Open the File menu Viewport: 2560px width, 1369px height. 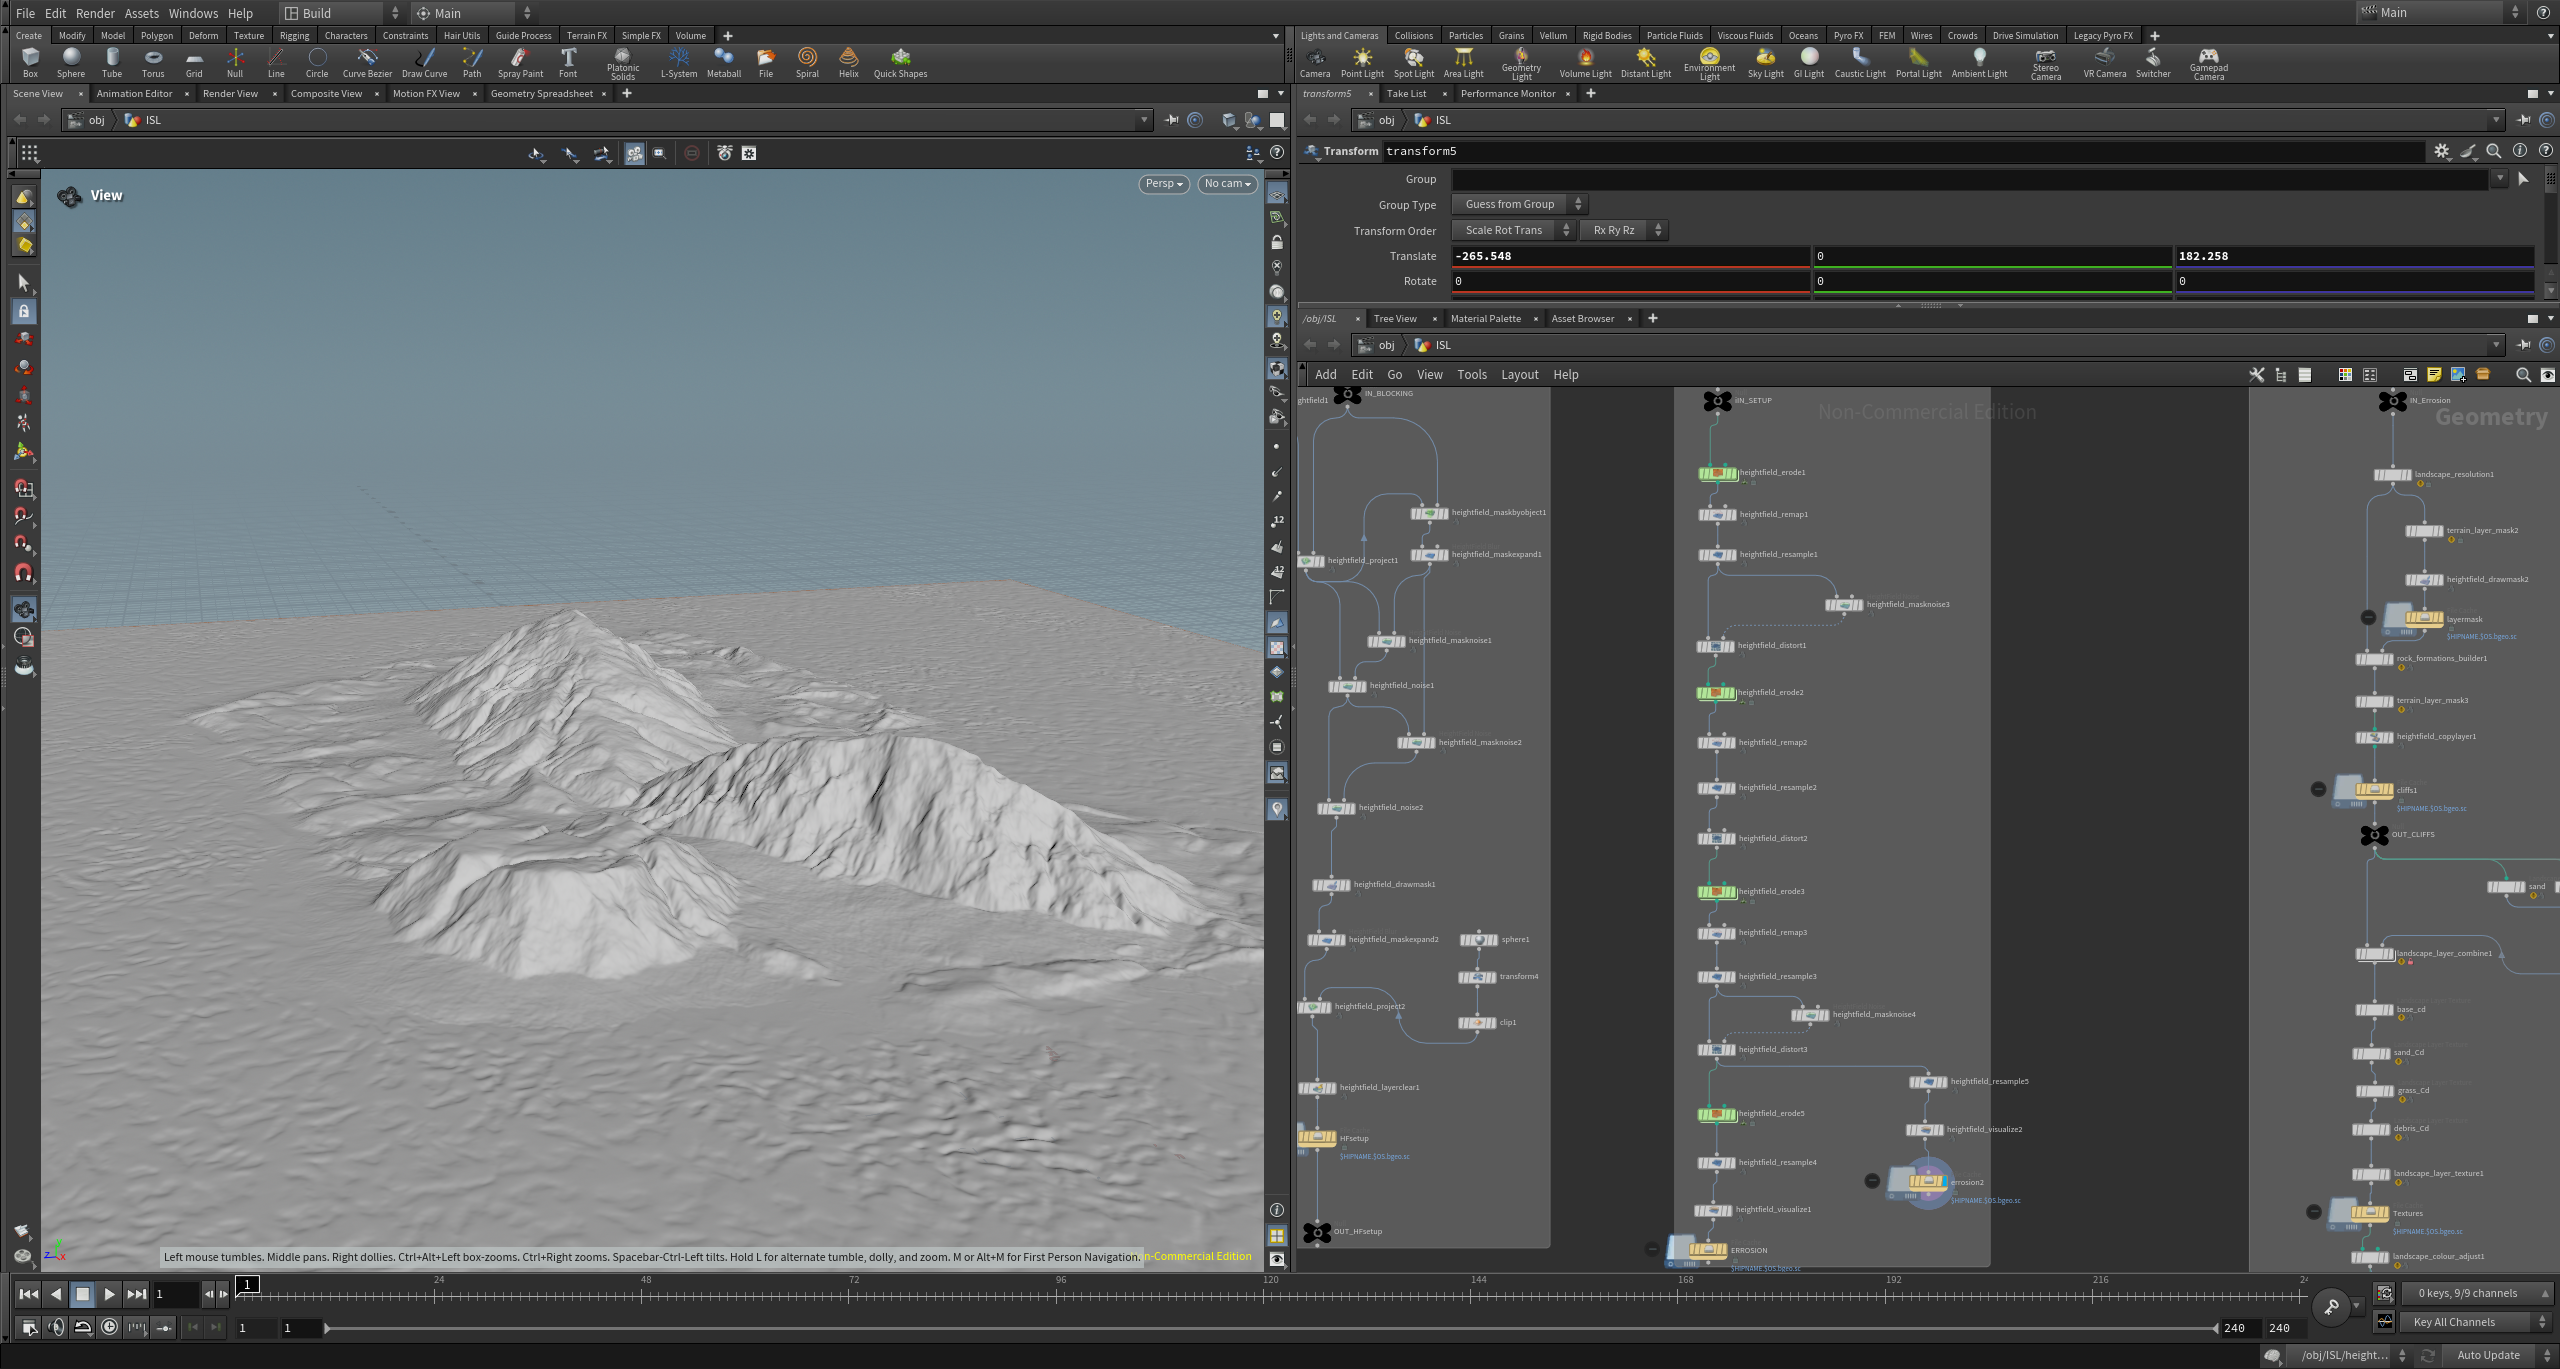(26, 13)
